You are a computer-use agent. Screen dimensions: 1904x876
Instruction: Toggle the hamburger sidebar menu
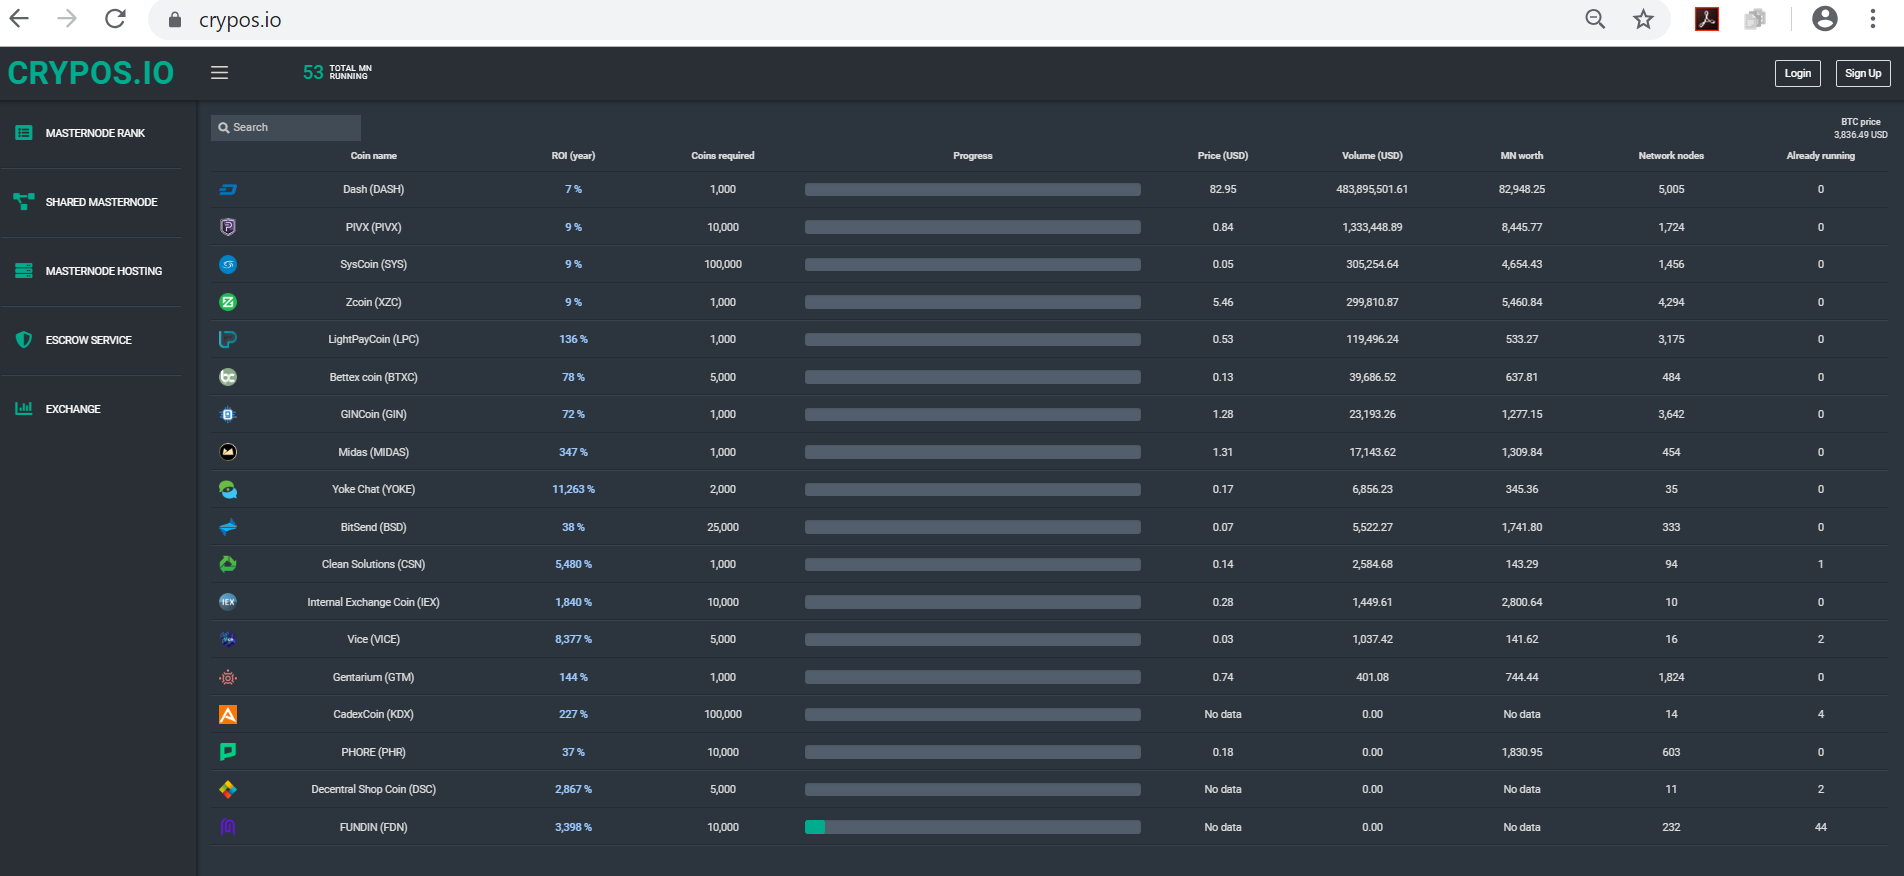click(x=220, y=72)
